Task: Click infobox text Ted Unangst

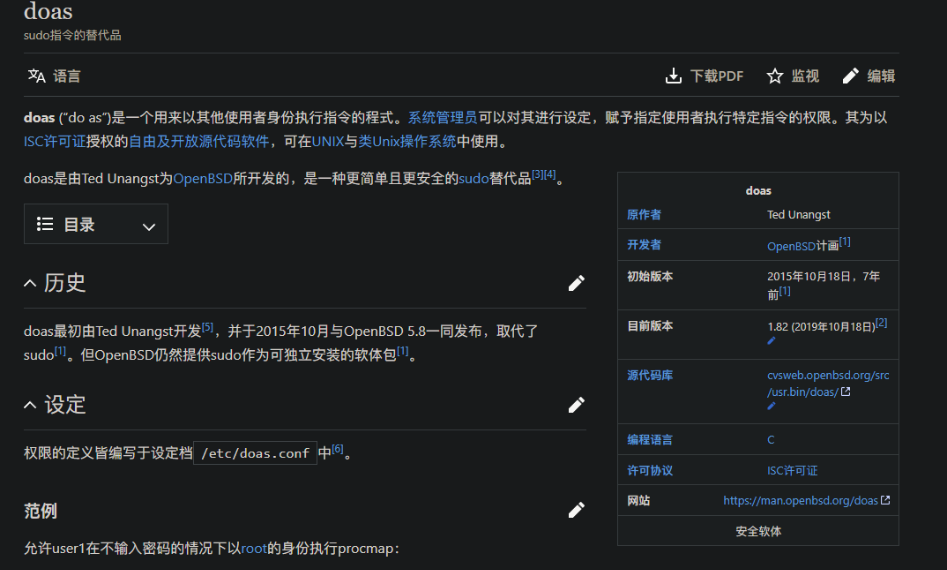Action: (x=798, y=214)
